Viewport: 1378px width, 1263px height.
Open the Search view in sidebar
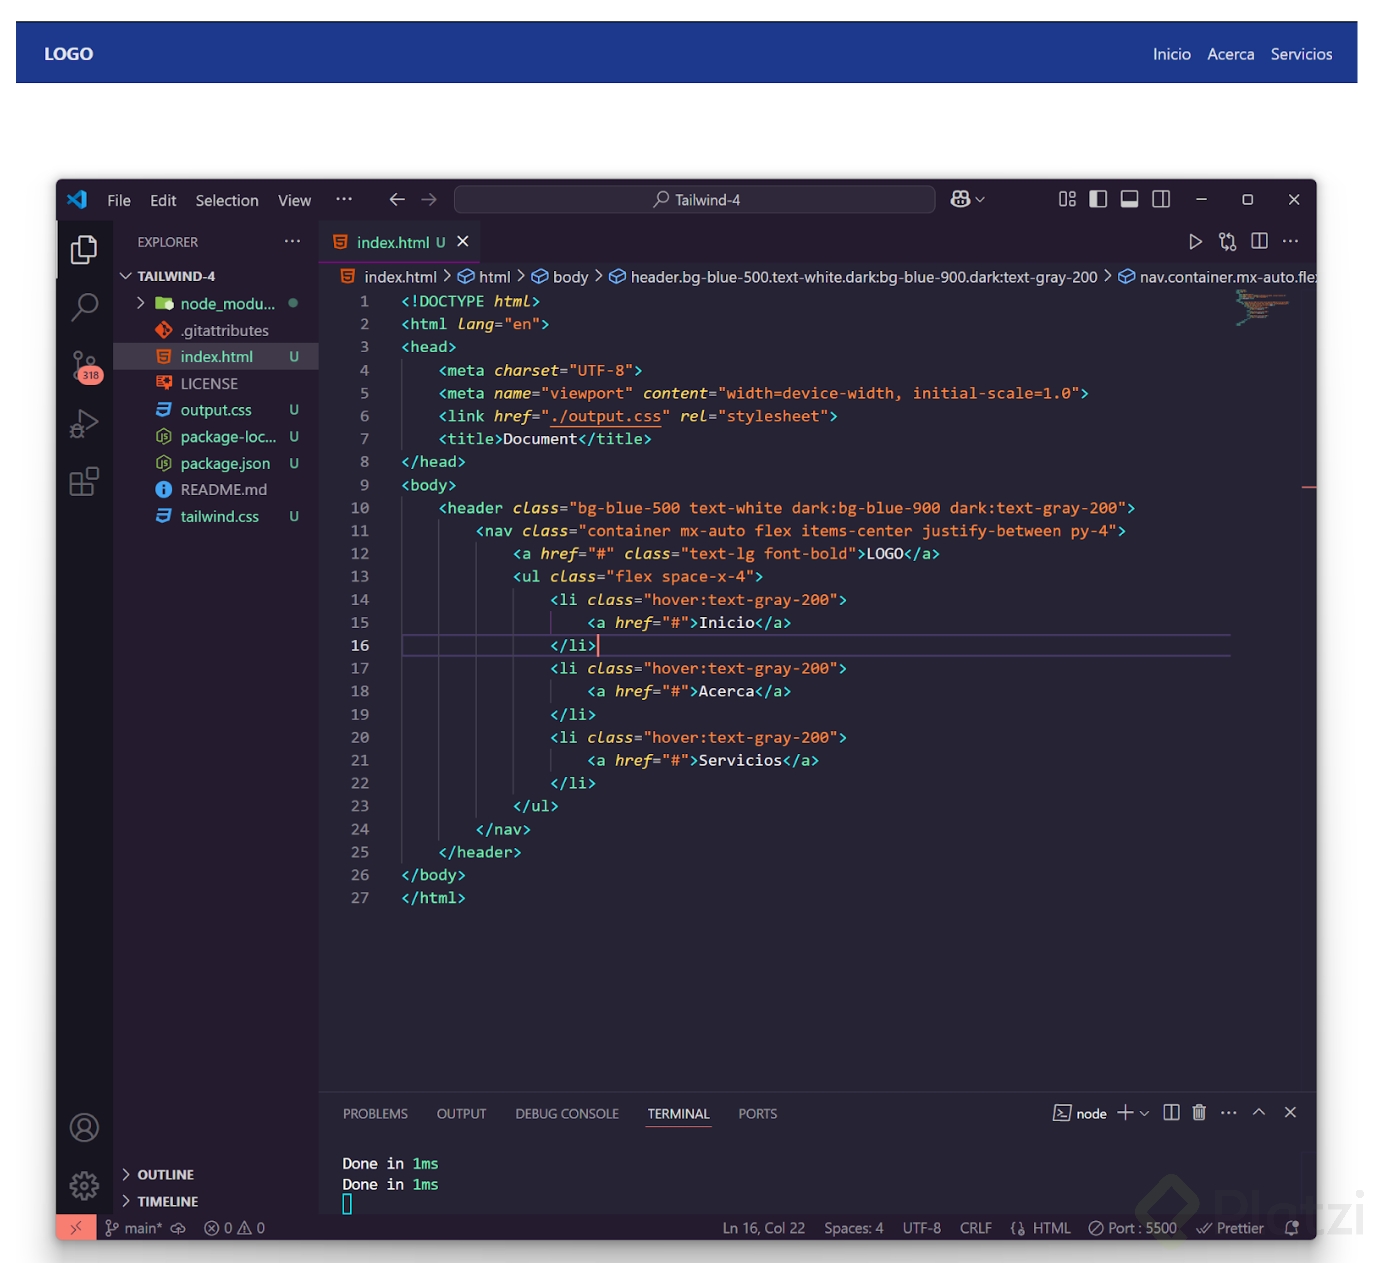(84, 307)
